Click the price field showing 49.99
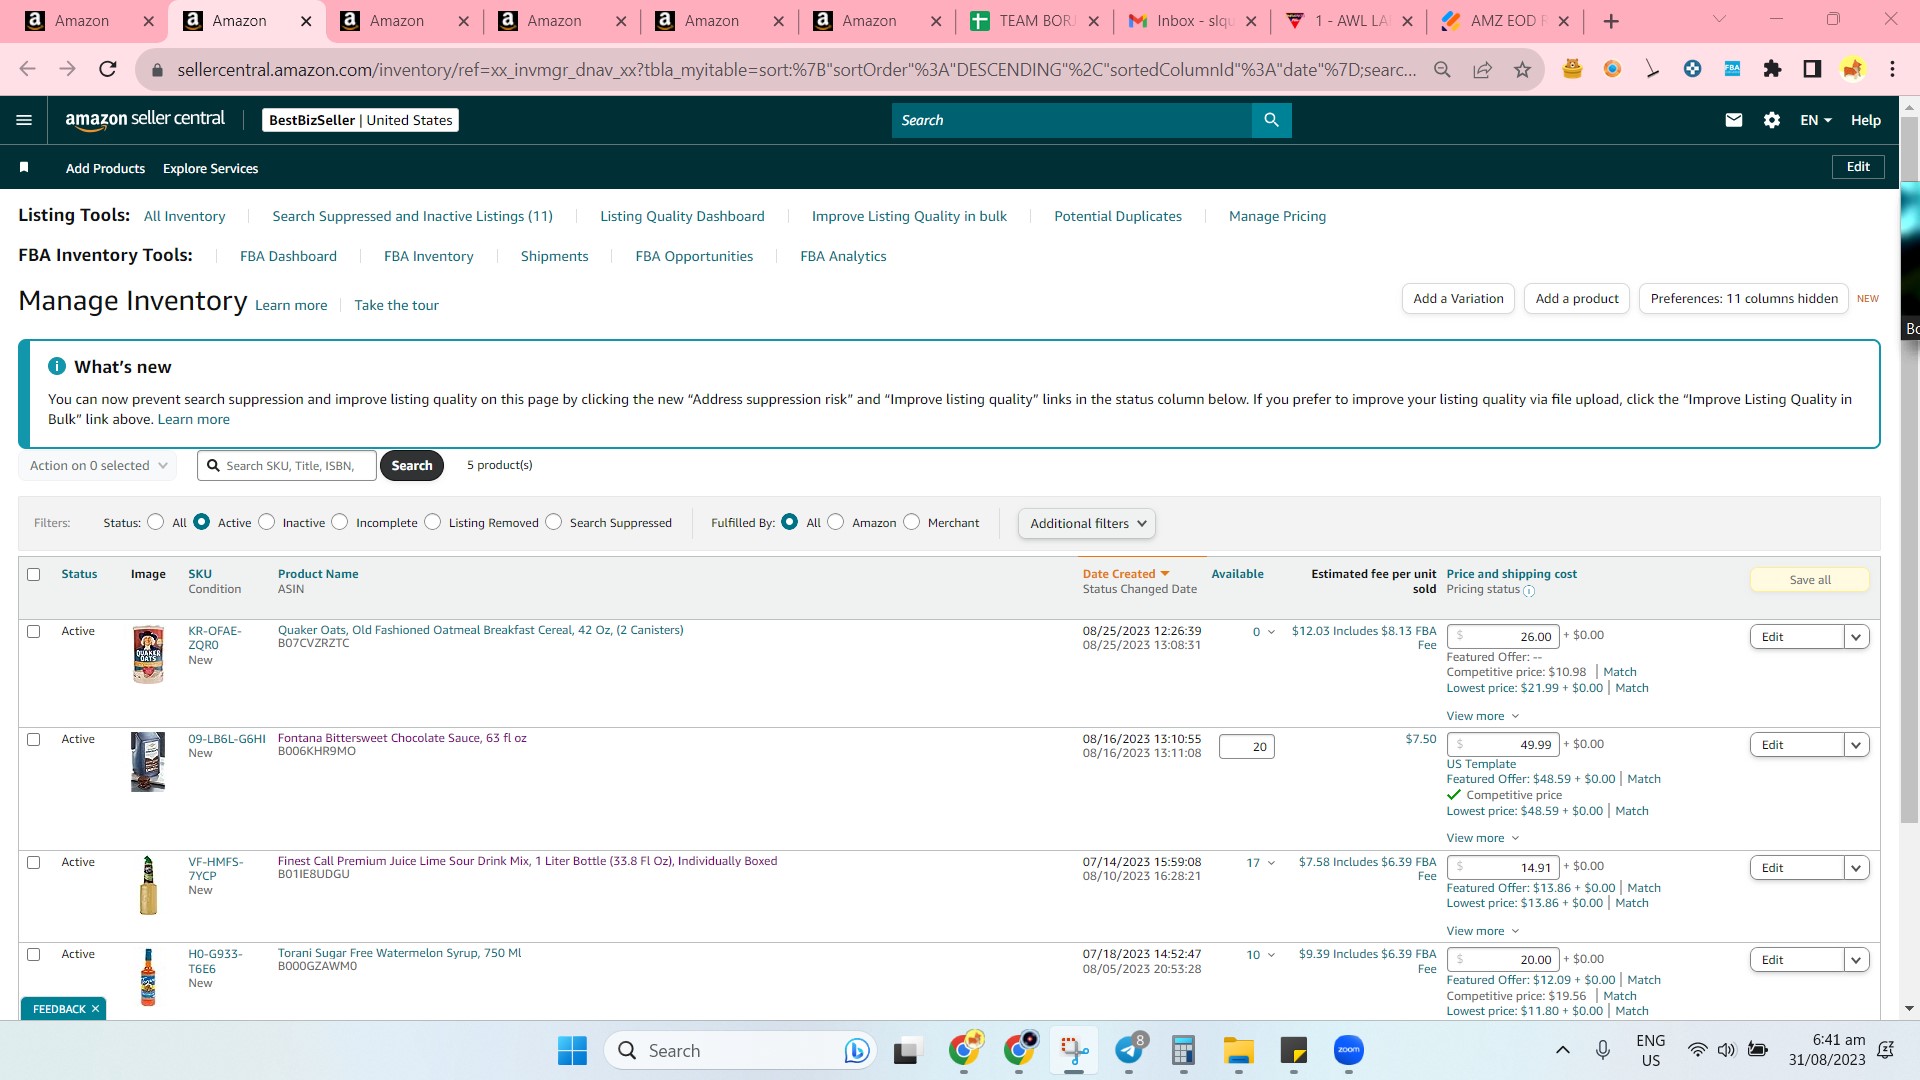 pos(1503,745)
